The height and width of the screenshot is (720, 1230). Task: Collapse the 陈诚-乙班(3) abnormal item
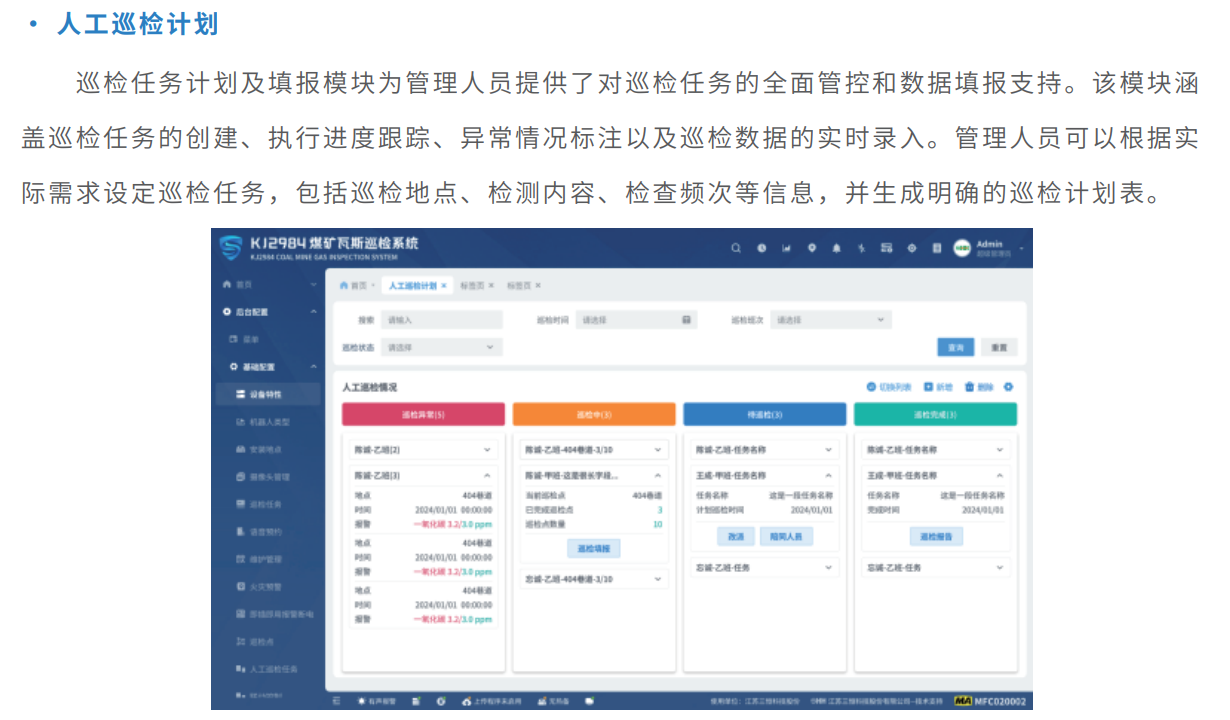point(487,476)
